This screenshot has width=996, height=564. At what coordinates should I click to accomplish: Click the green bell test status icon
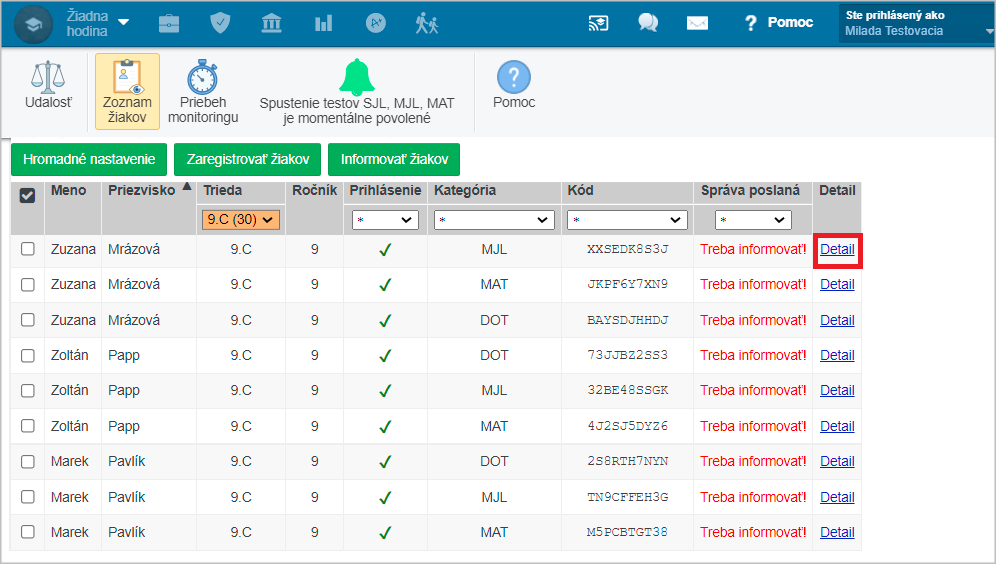(x=356, y=77)
